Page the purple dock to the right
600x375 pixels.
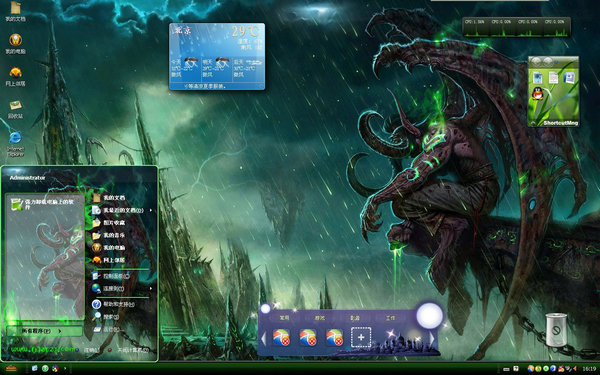[x=432, y=338]
